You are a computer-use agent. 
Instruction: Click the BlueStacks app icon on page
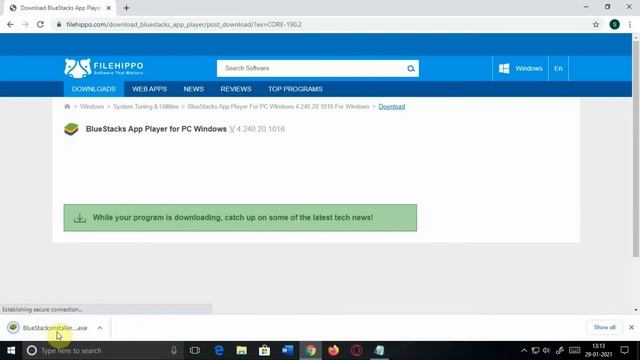coord(71,129)
